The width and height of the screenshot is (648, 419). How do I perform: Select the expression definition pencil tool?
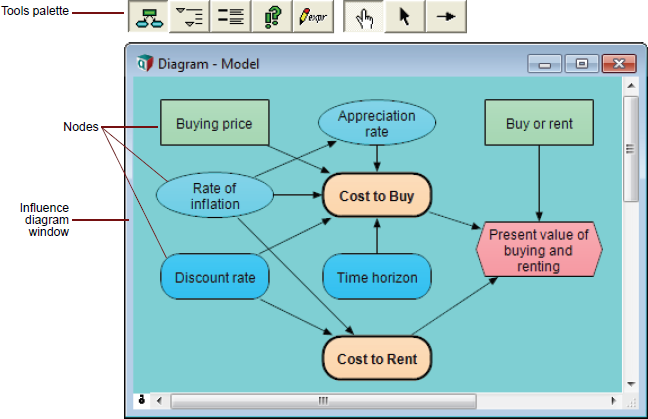point(313,16)
